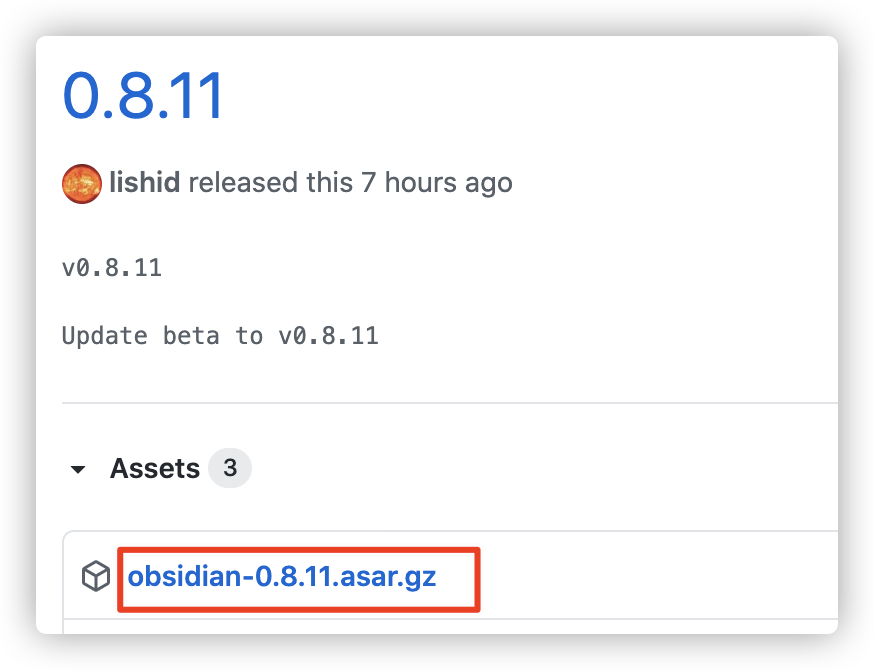Screen dimensions: 874x670
Task: Click the red highlight border around the asset link
Action: (299, 550)
